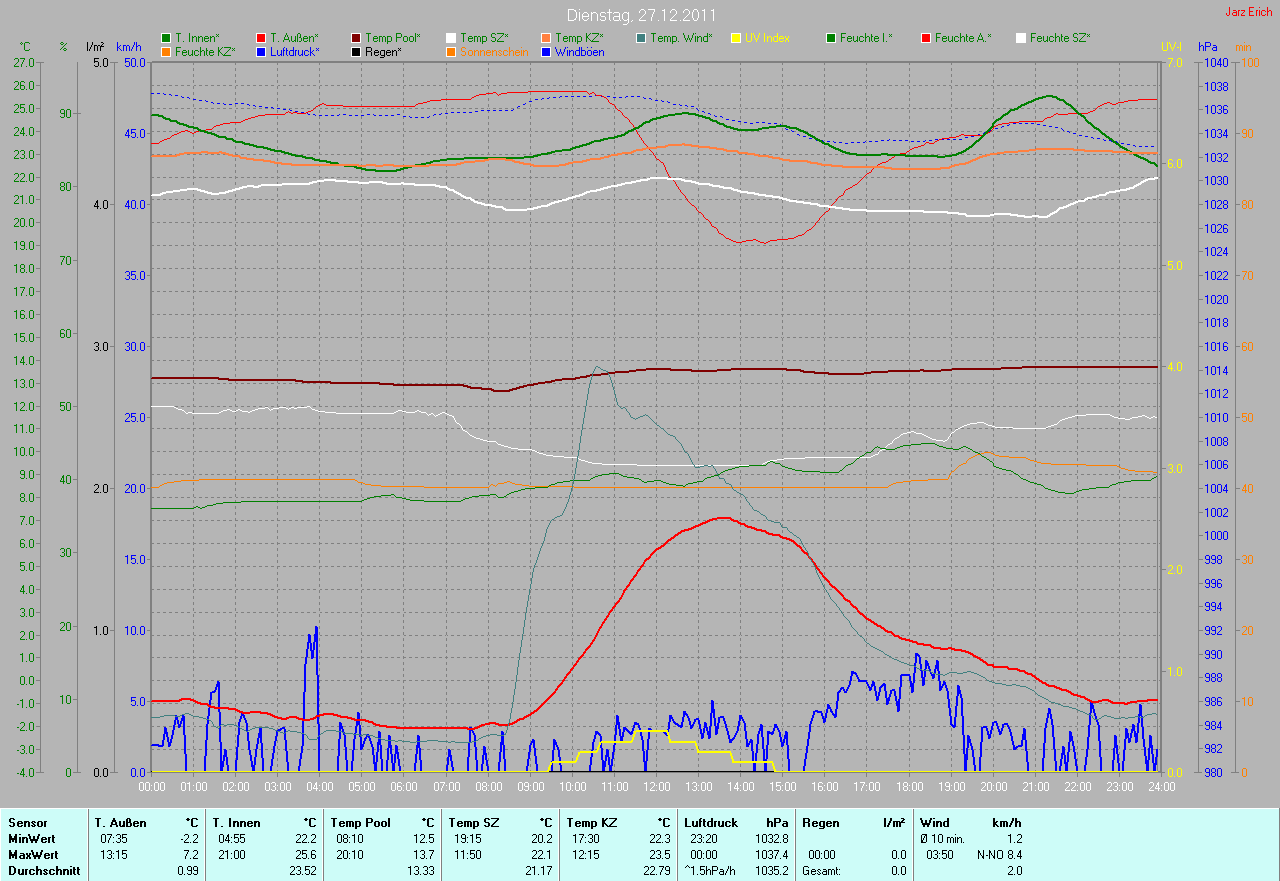Screen dimensions: 1280x881
Task: Select the yellow UV Index legend swatch
Action: tap(736, 38)
